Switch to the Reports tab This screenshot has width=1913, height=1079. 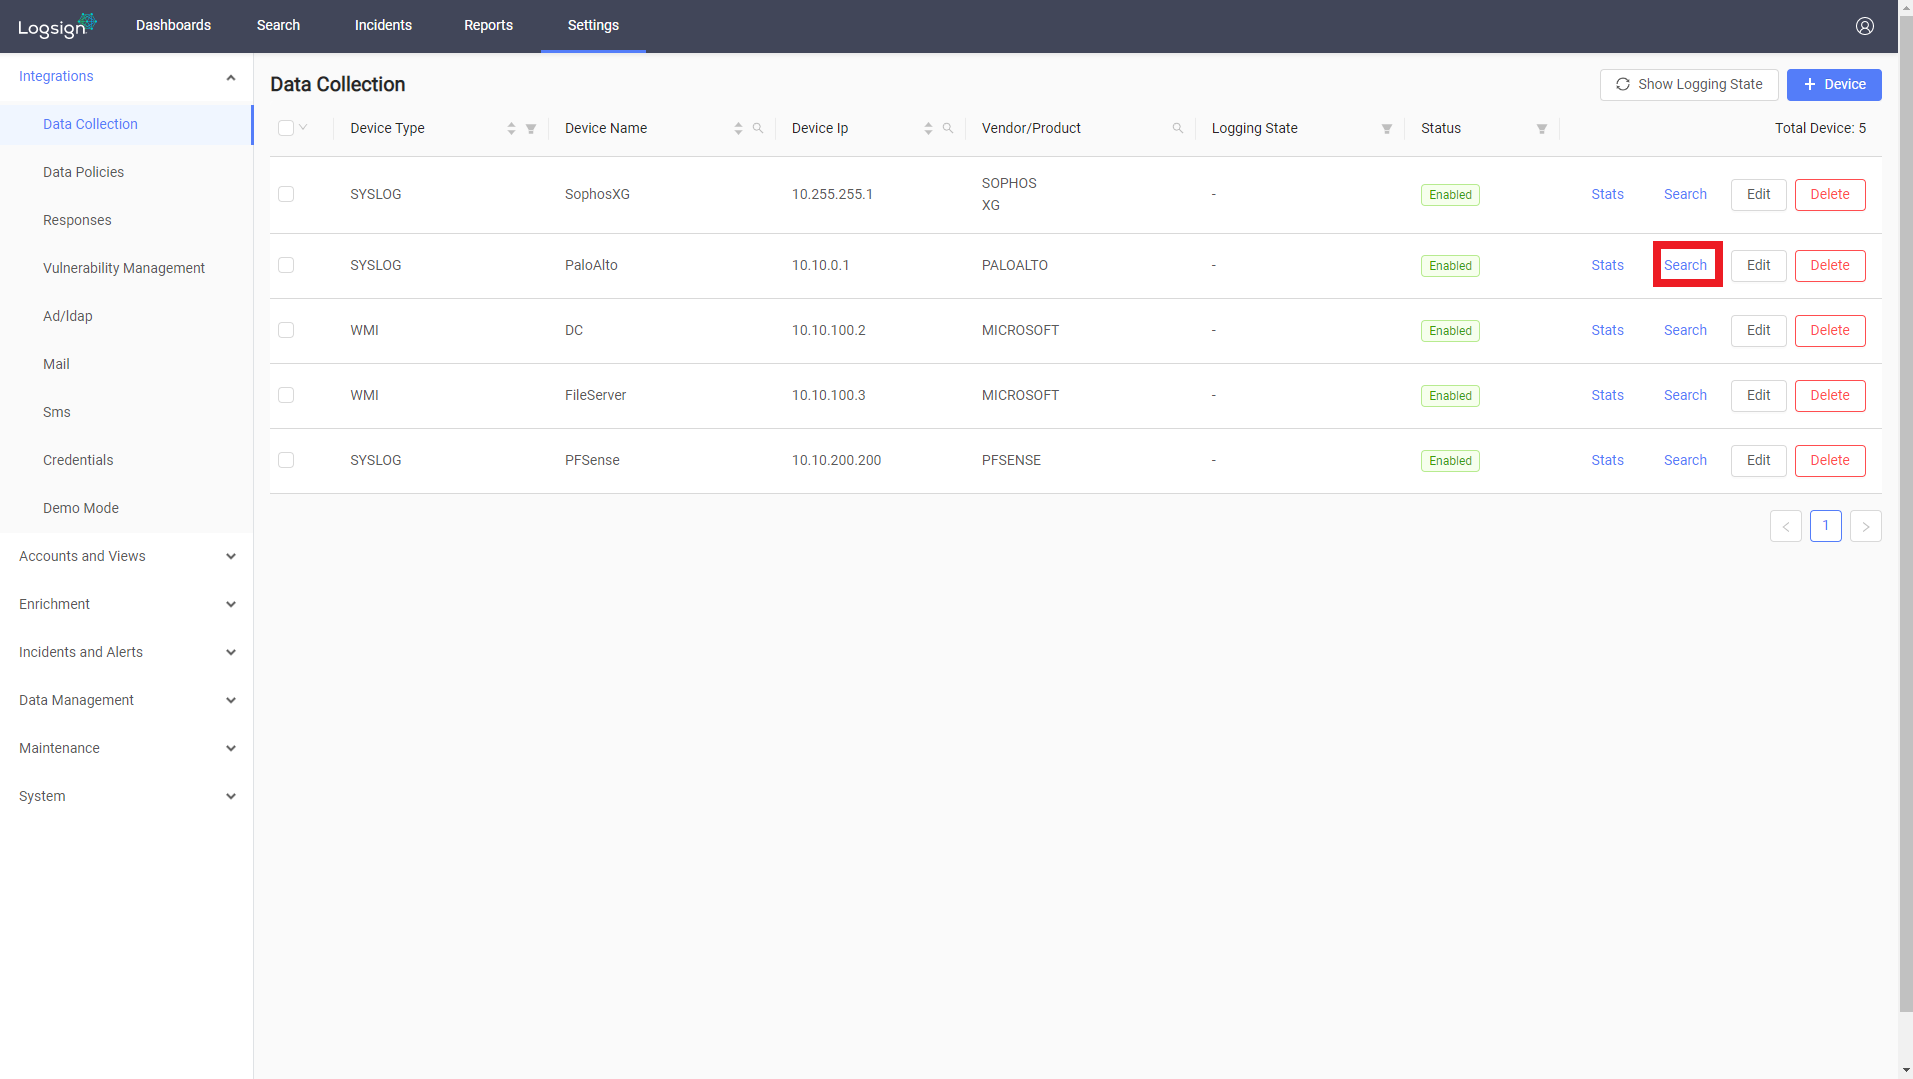(x=488, y=25)
